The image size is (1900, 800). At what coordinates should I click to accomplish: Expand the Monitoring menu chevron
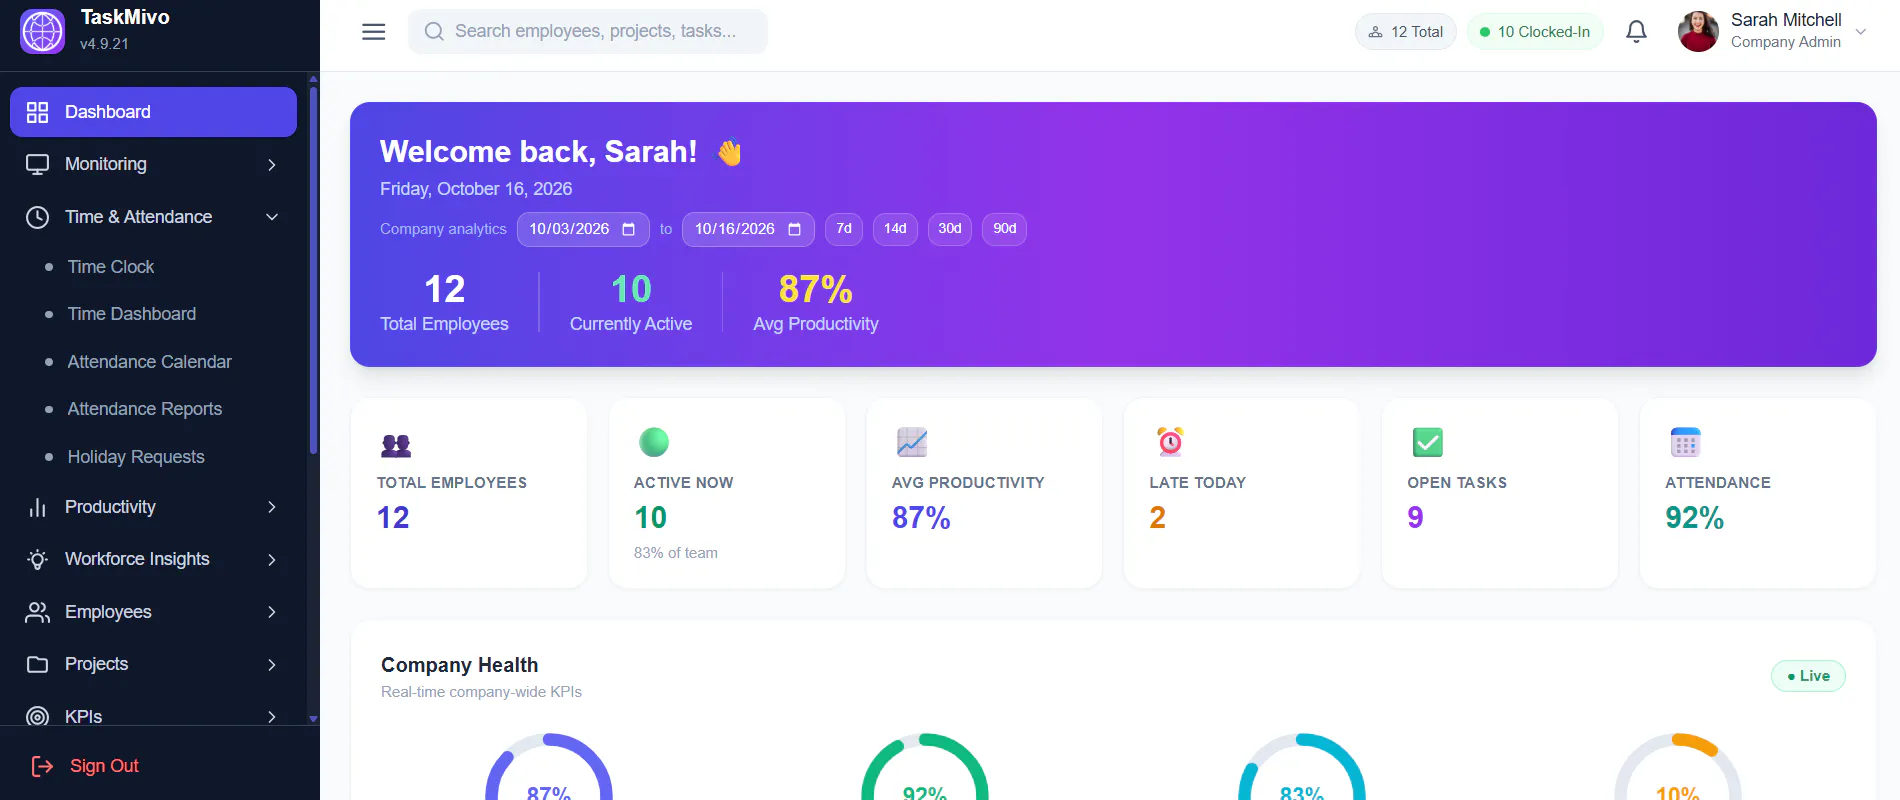[272, 164]
